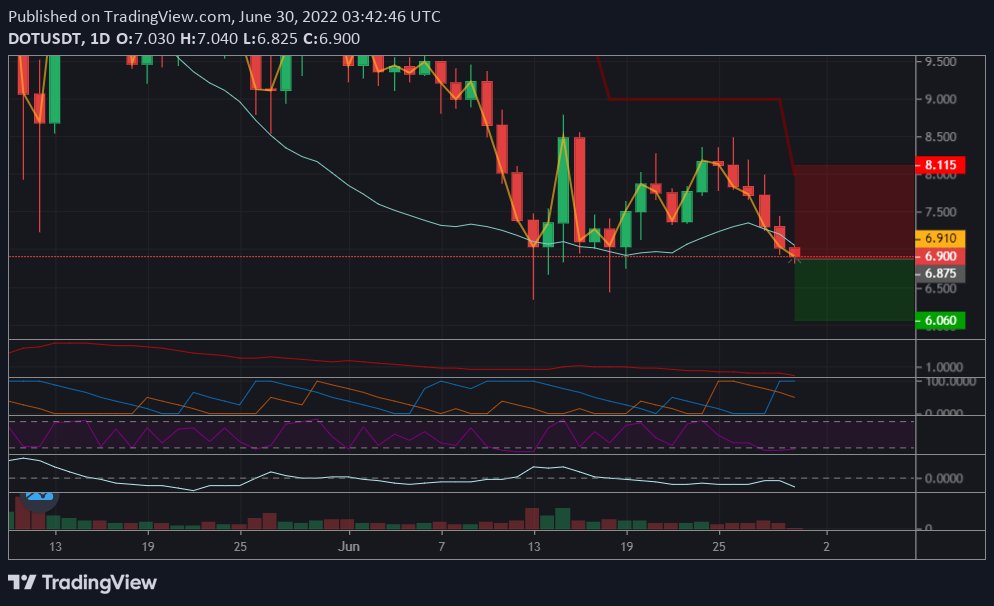Click the TradingView logo at the bottom

point(82,583)
